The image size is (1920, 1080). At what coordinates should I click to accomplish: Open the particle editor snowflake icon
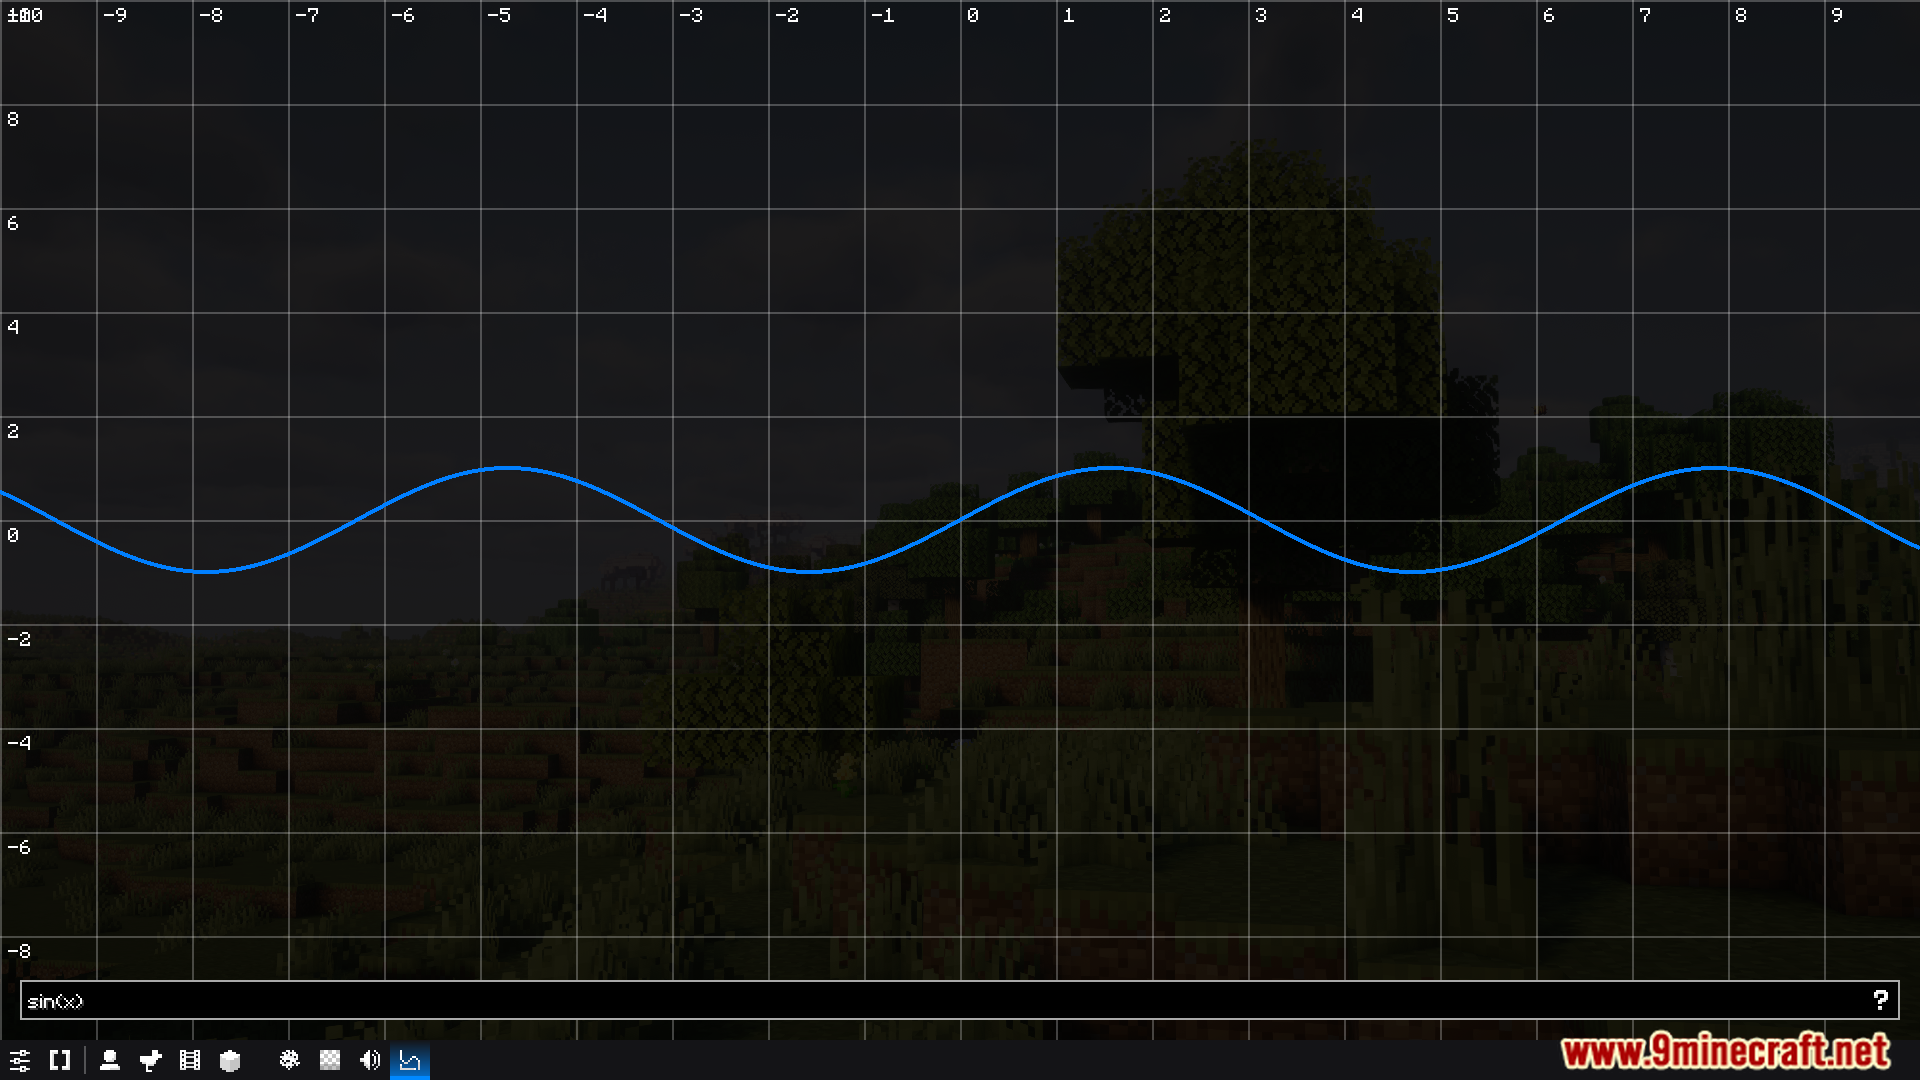290,1060
